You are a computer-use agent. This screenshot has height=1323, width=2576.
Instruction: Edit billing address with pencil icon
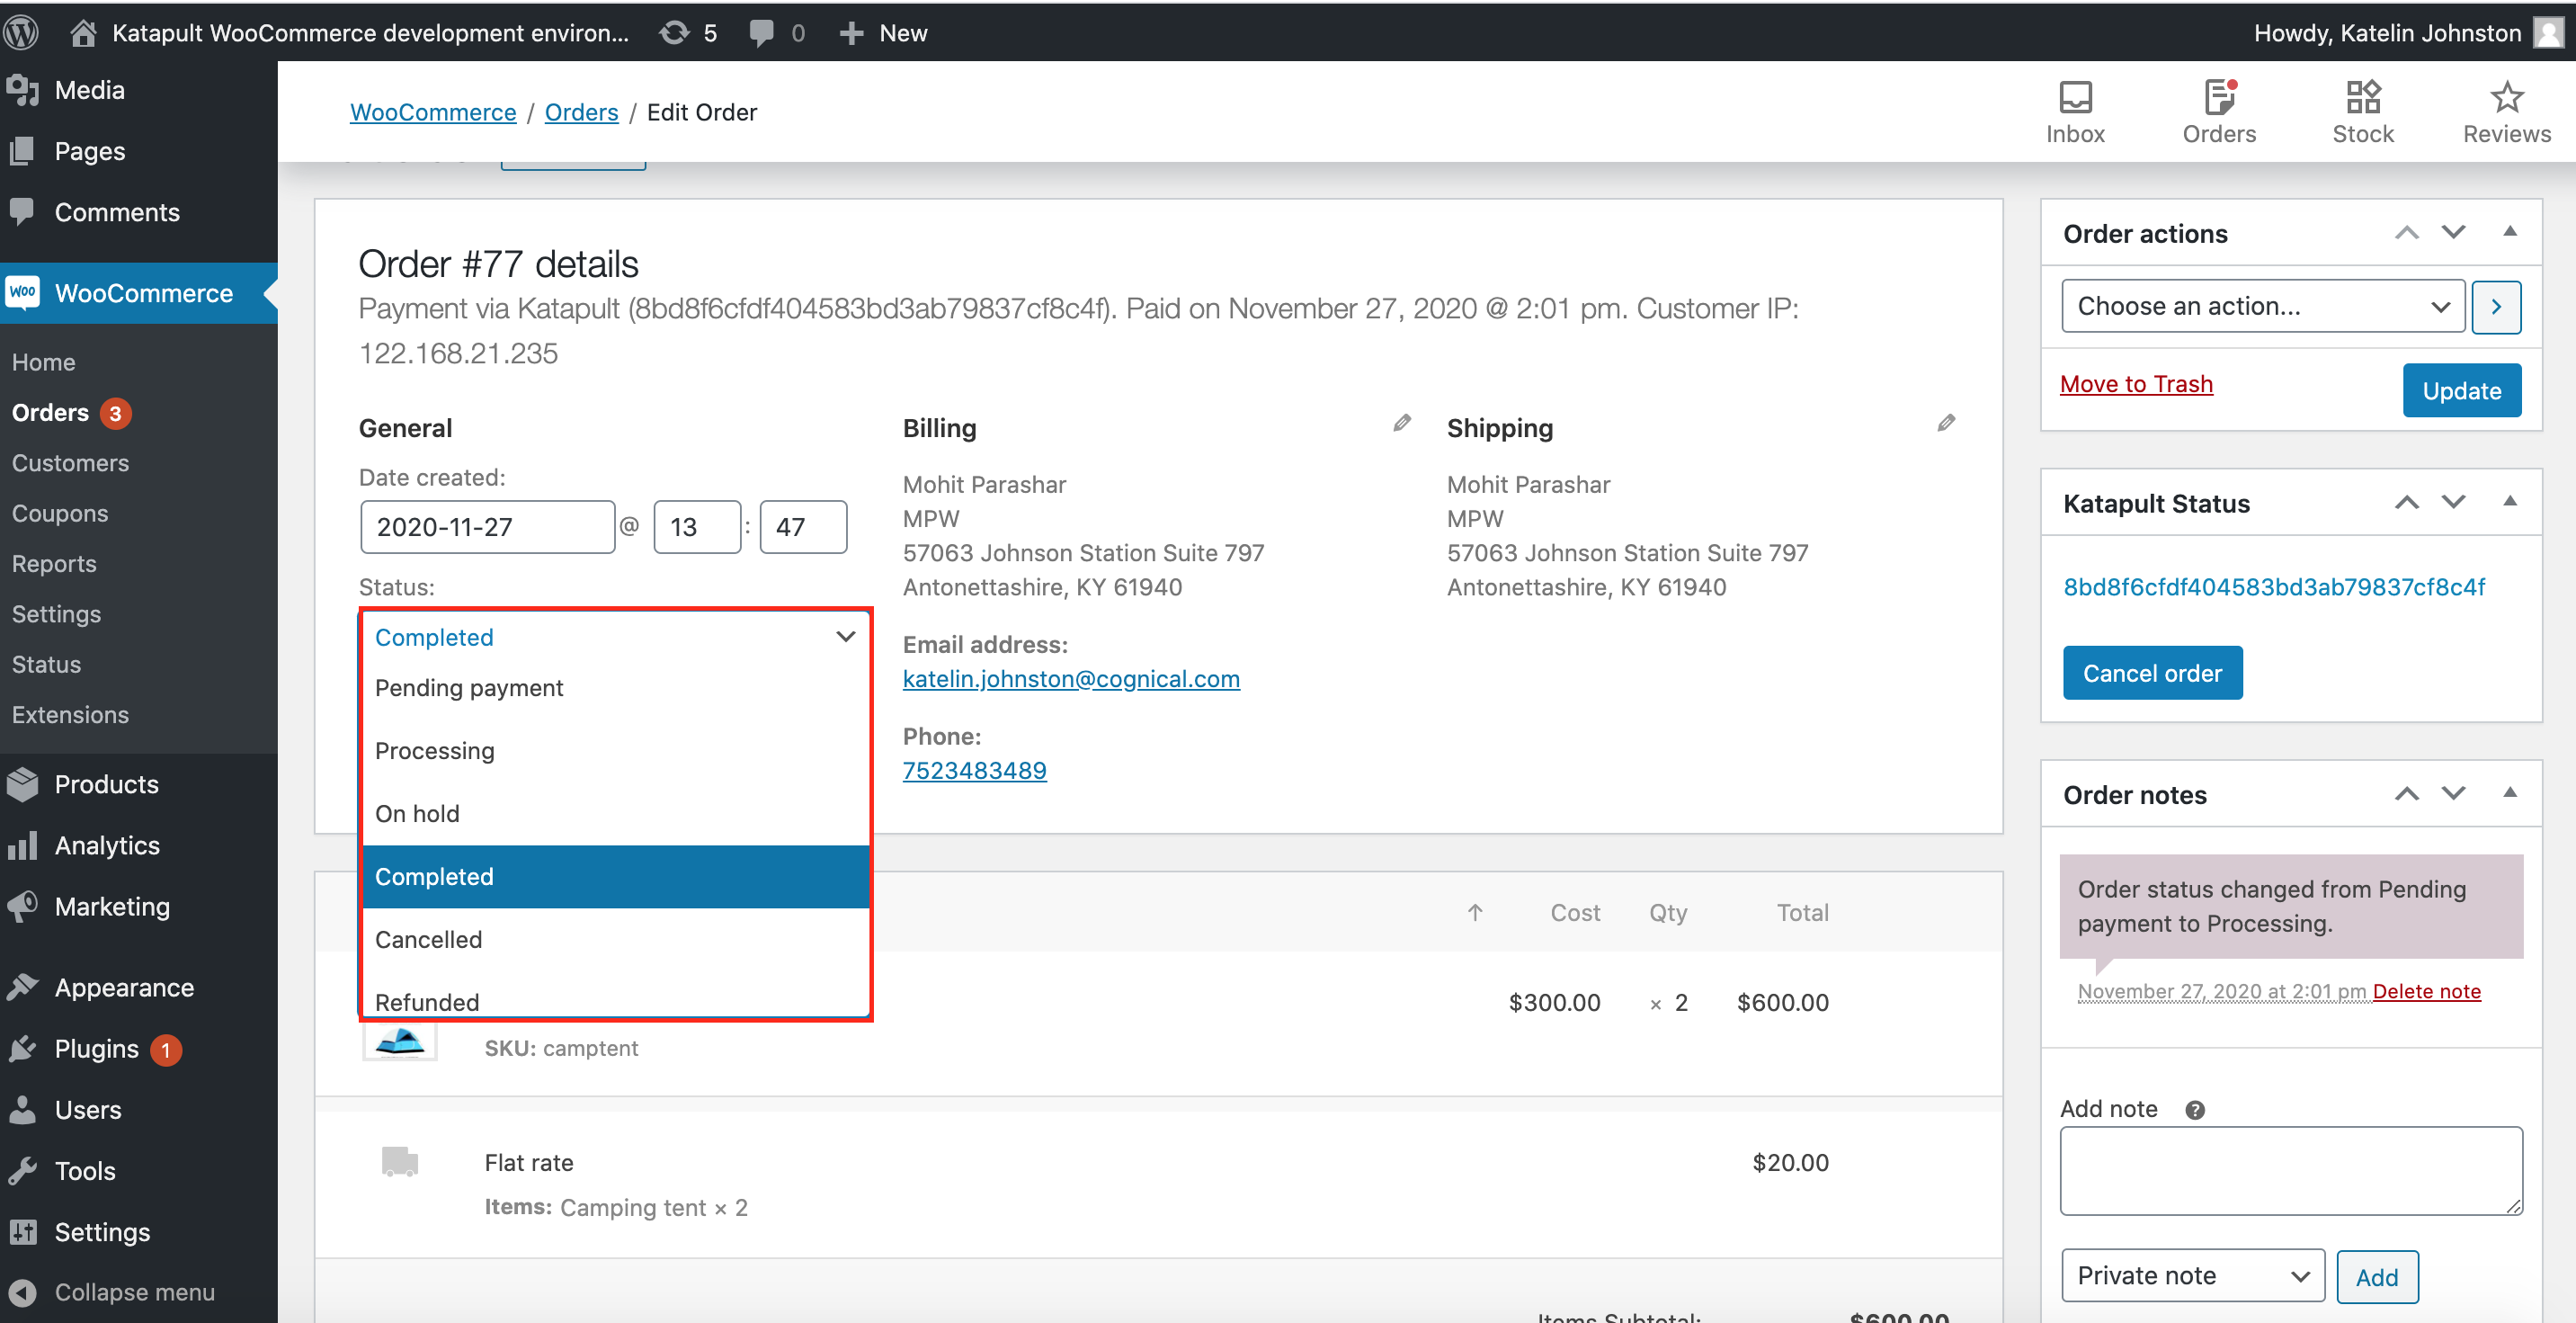(x=1402, y=424)
